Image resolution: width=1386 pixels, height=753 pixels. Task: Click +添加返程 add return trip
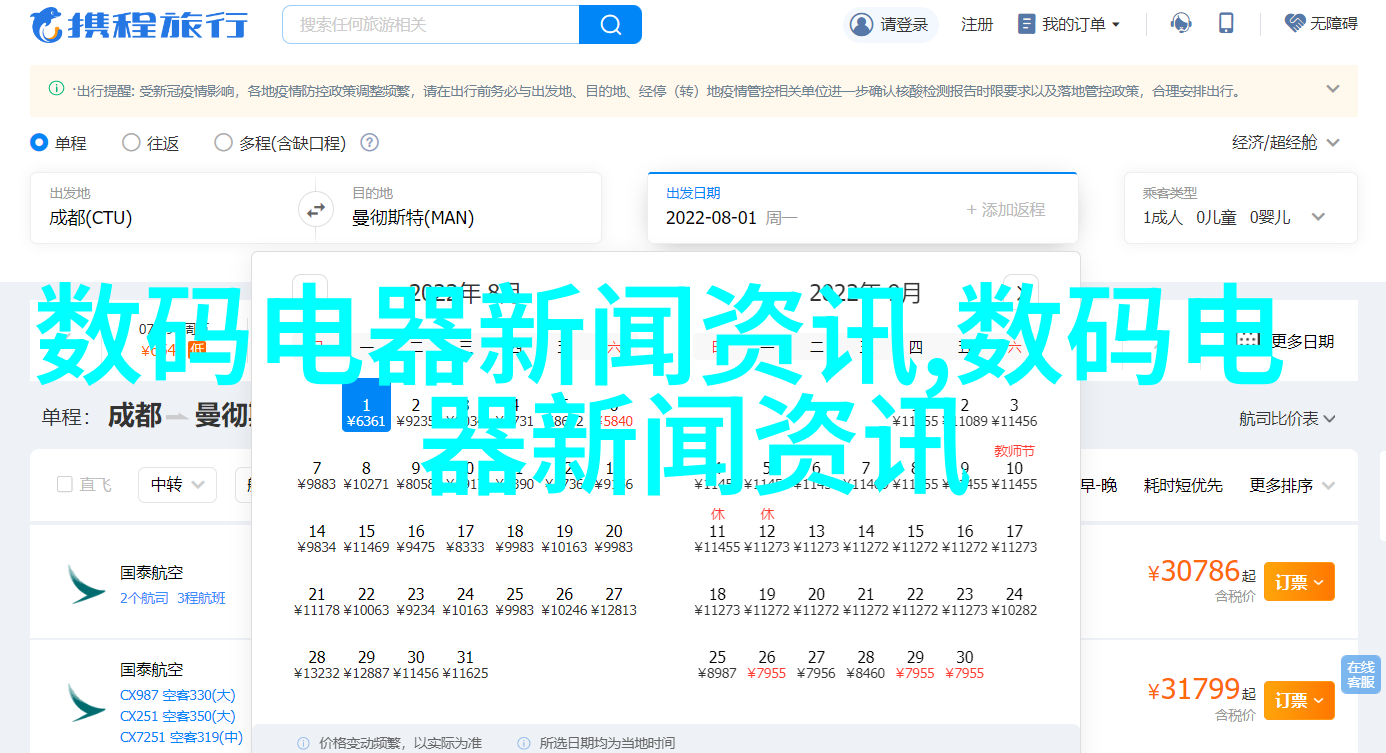click(1005, 210)
